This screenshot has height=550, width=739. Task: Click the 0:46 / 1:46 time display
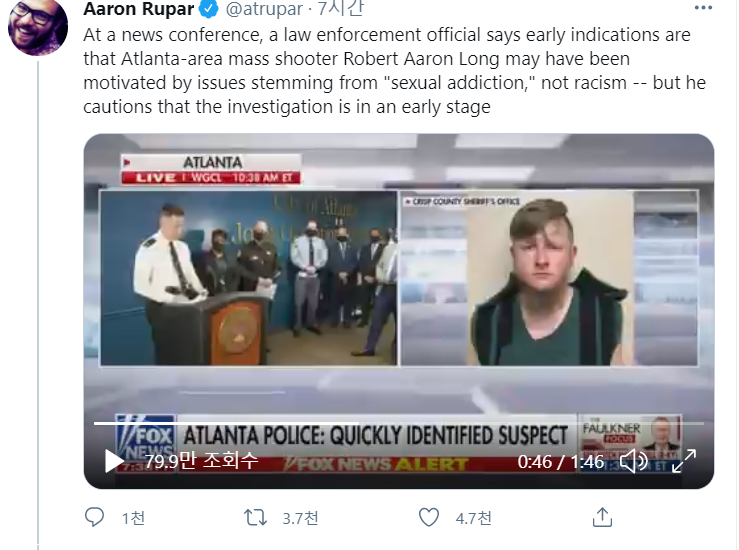tap(561, 461)
